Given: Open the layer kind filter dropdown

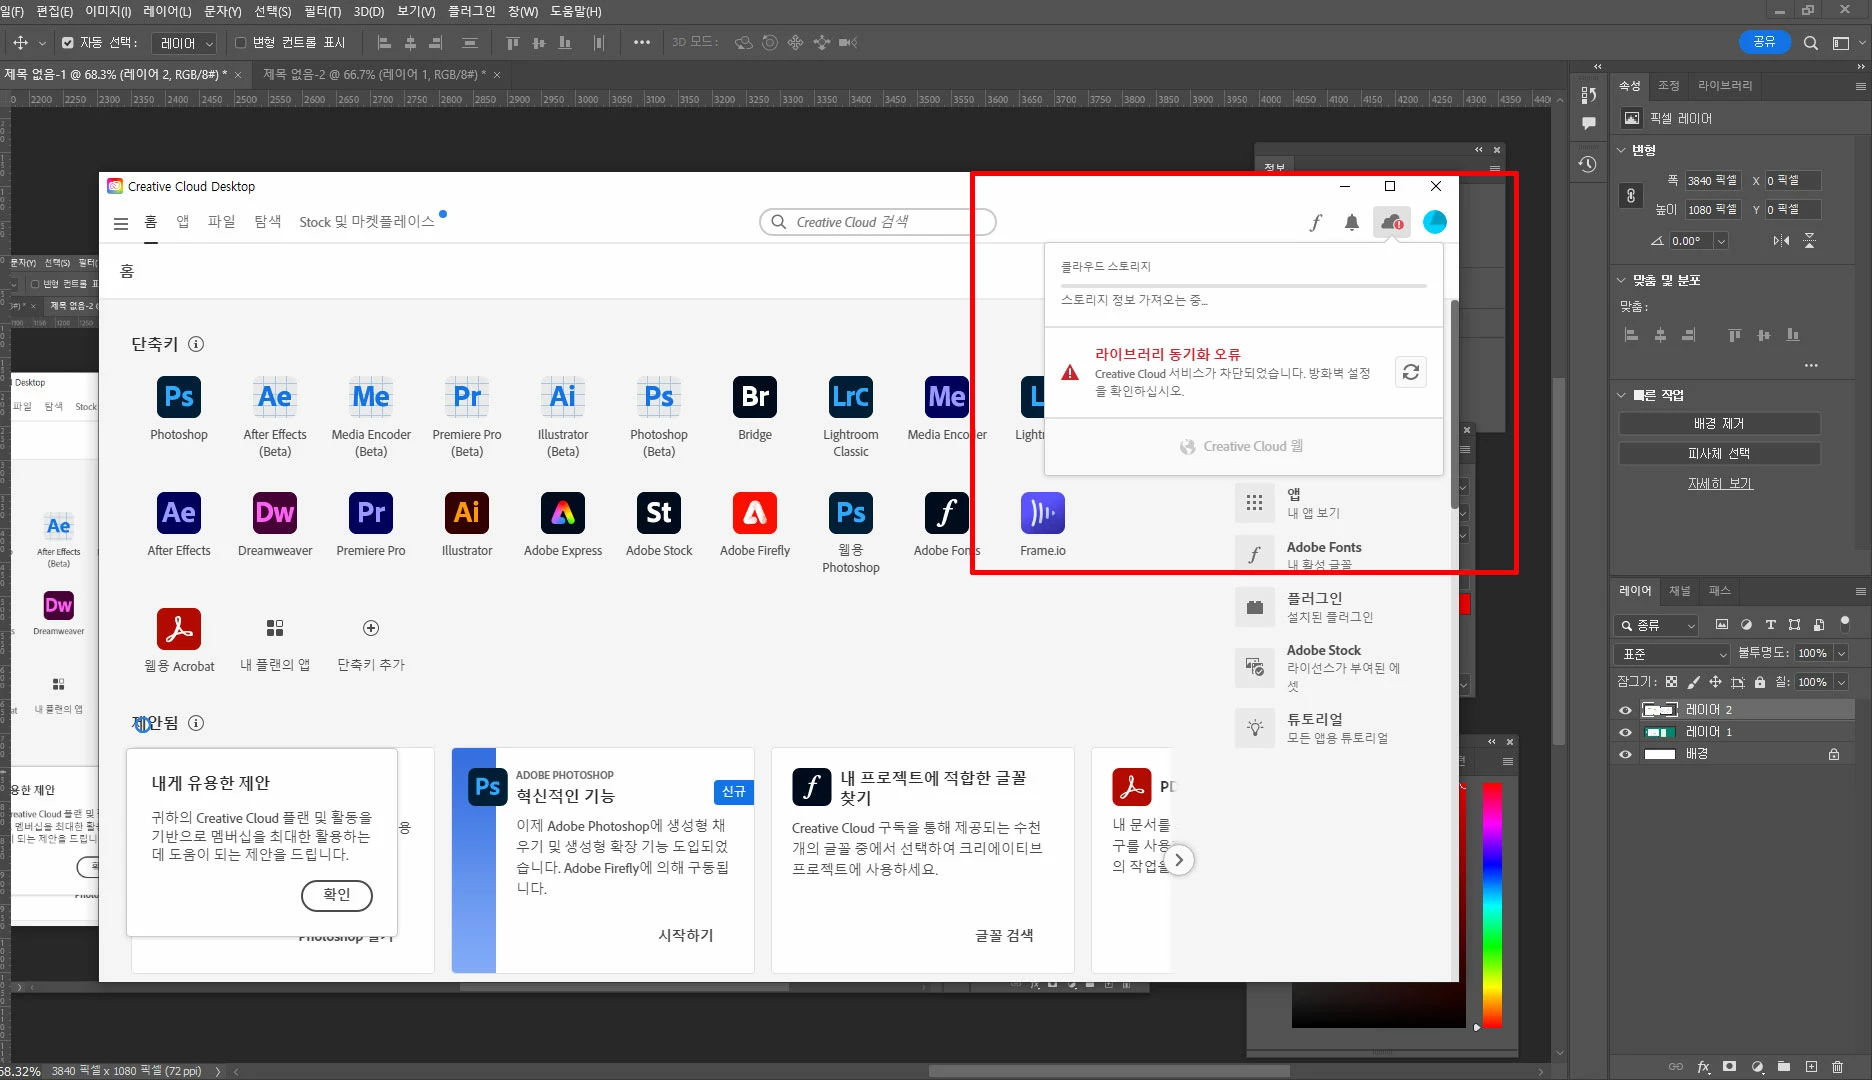Looking at the screenshot, I should (x=1657, y=625).
